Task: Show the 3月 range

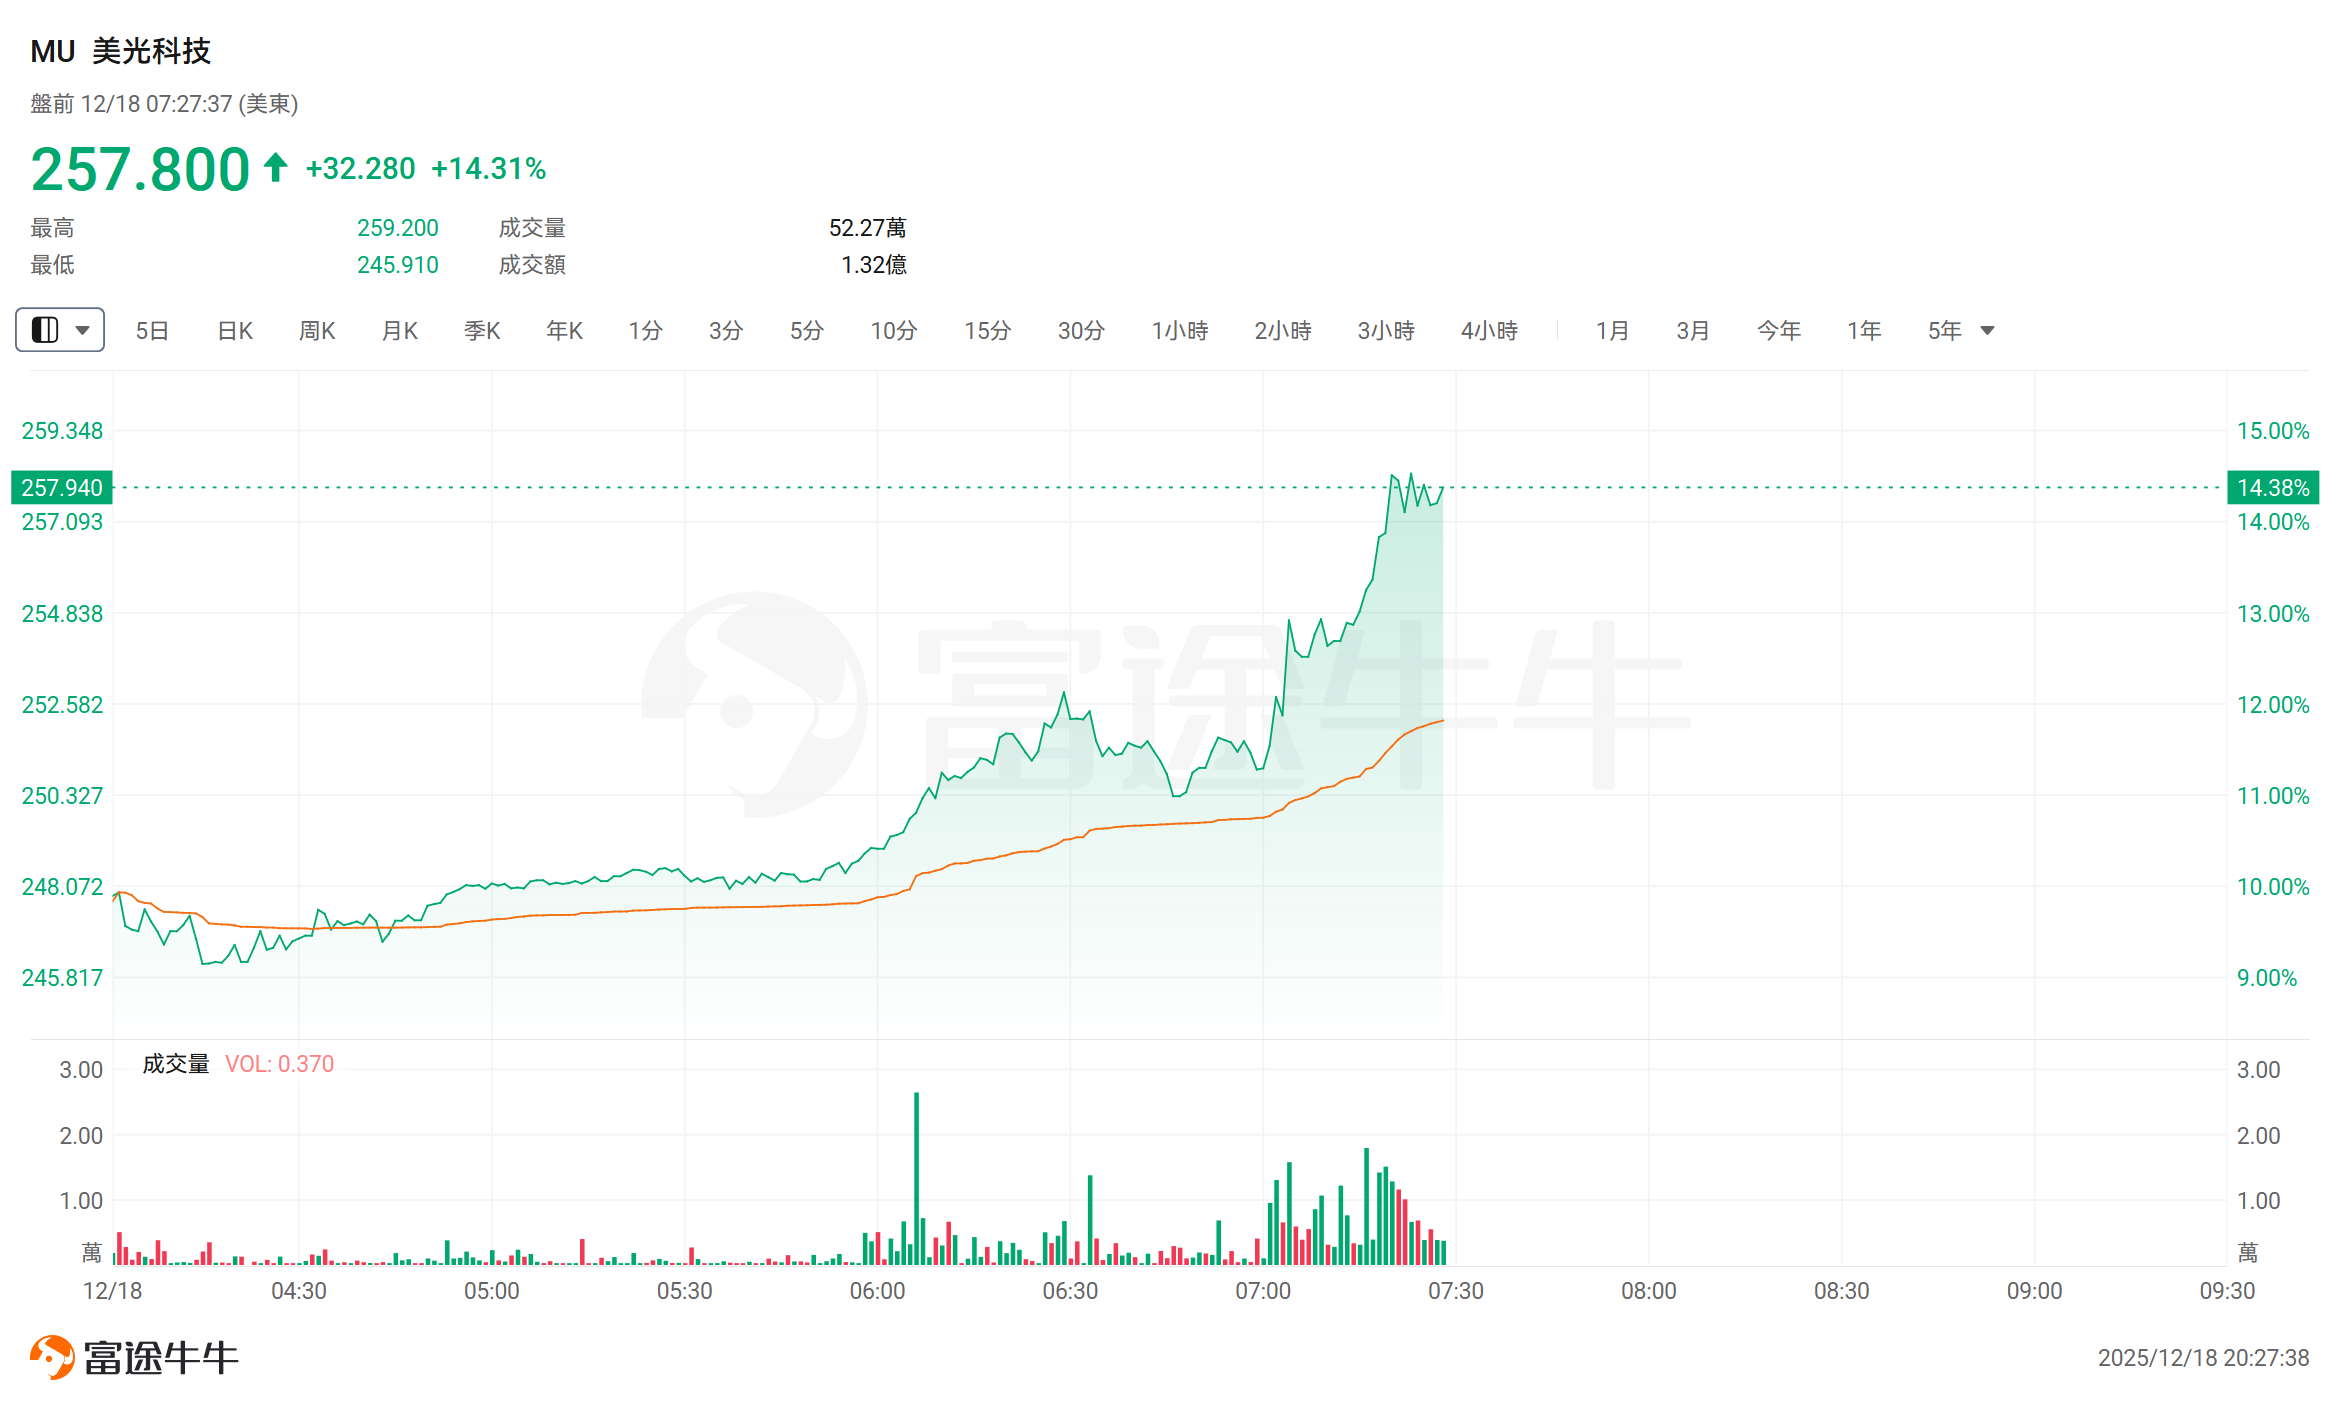Action: point(1693,330)
